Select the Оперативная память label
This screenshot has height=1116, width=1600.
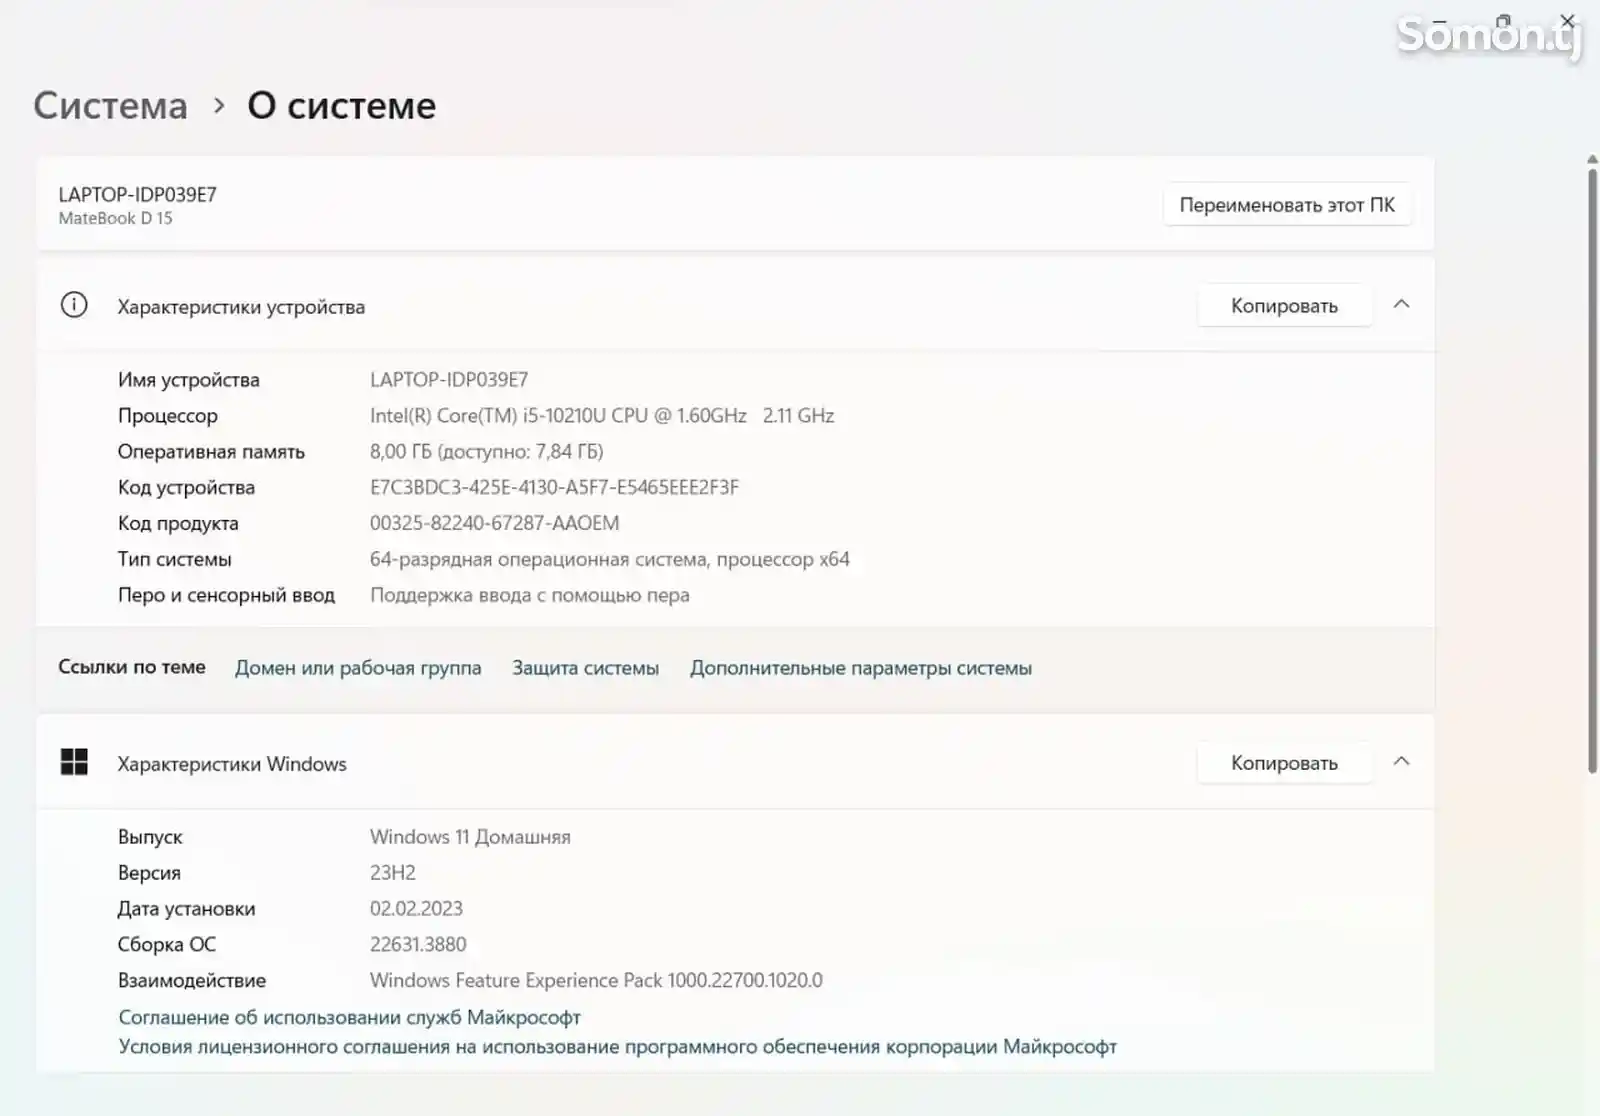pyautogui.click(x=211, y=452)
